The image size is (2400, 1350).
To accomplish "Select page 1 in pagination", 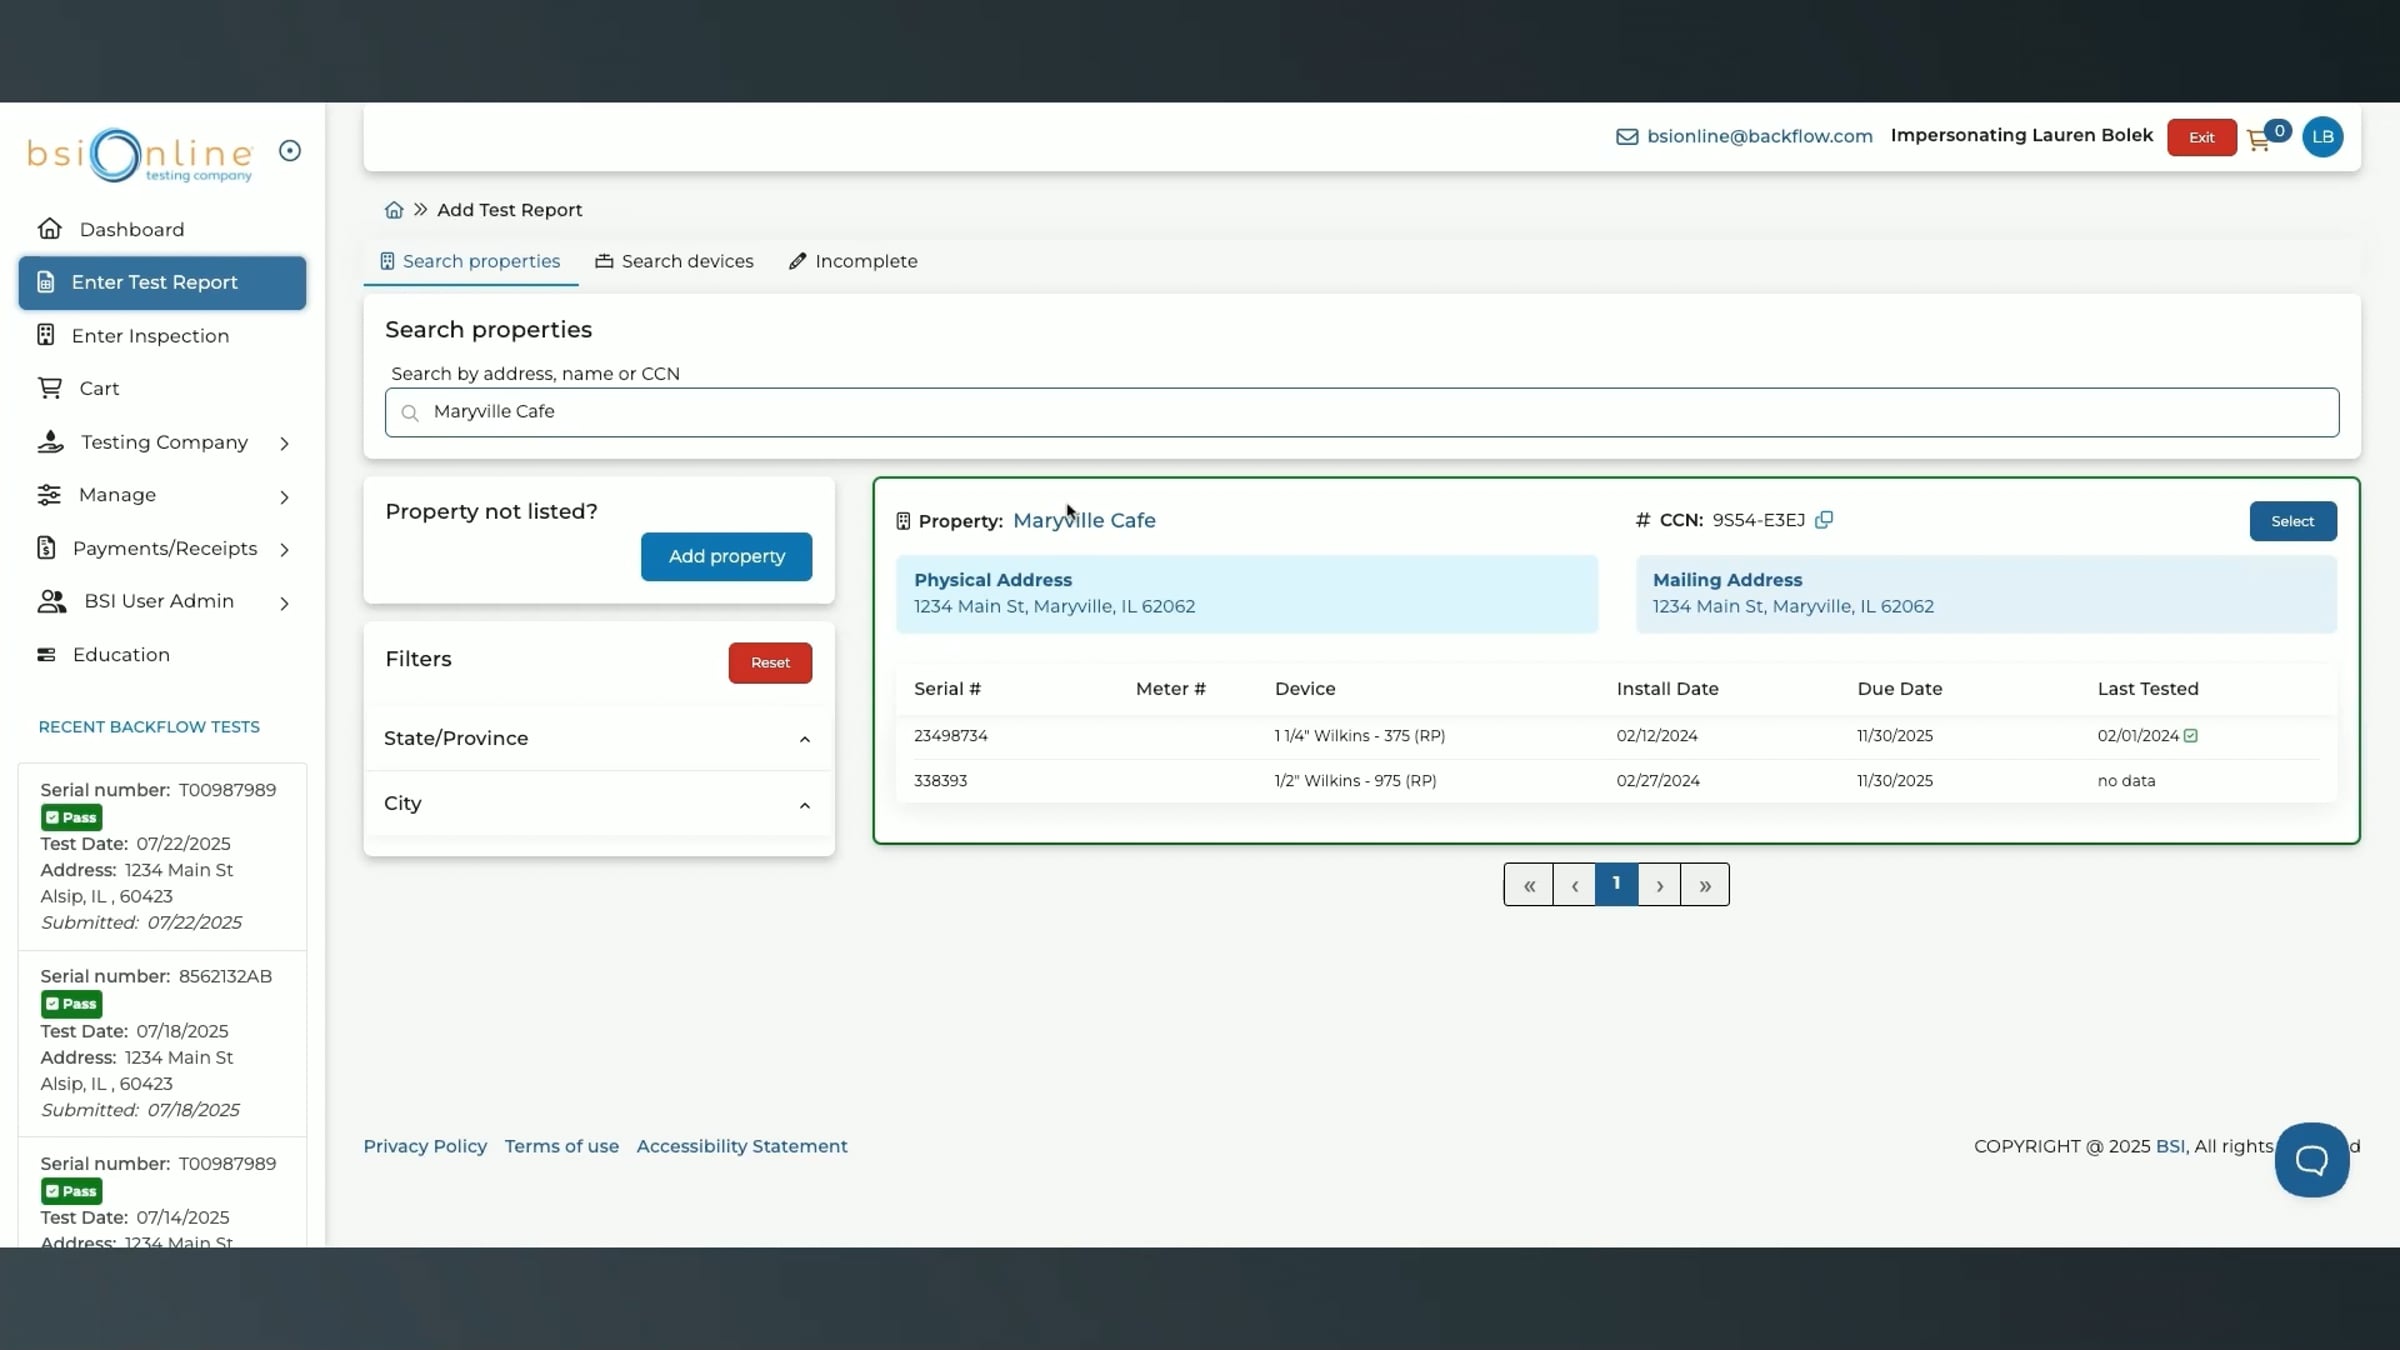I will (x=1616, y=884).
